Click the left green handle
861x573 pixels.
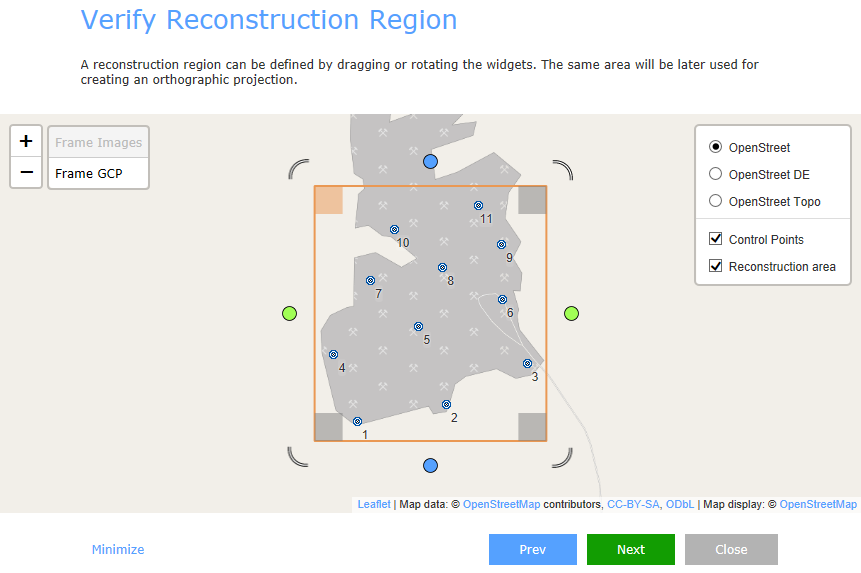[x=290, y=313]
